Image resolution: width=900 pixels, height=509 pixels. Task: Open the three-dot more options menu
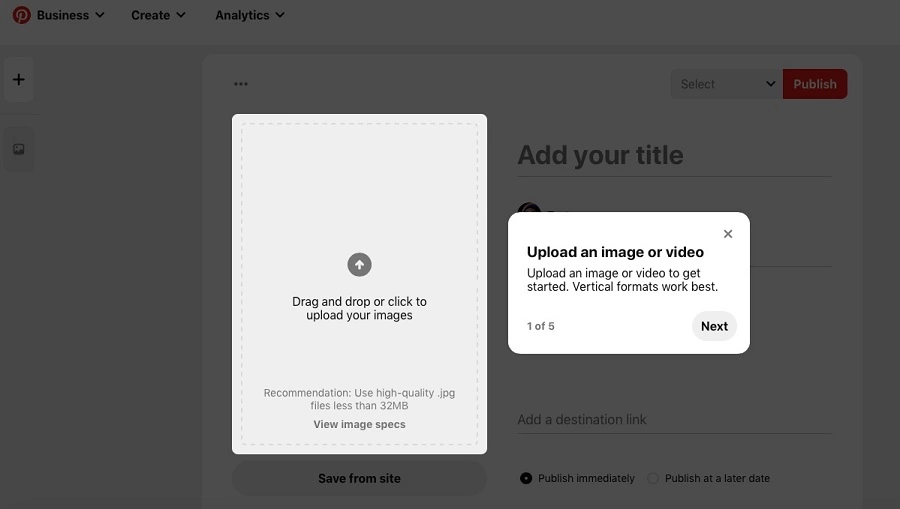pyautogui.click(x=241, y=84)
